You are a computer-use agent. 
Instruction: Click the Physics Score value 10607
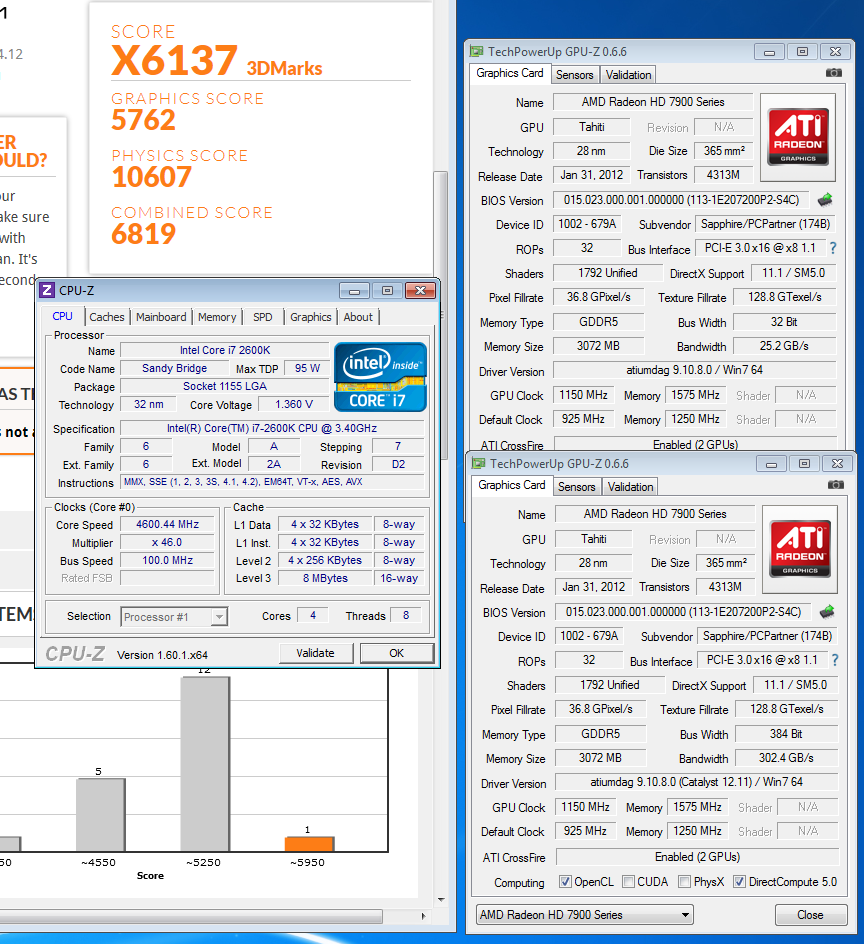[x=152, y=177]
